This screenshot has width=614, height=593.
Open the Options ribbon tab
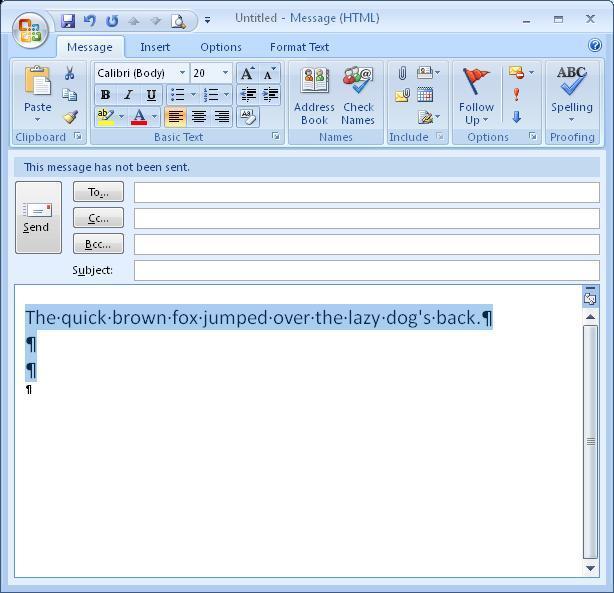[x=221, y=47]
